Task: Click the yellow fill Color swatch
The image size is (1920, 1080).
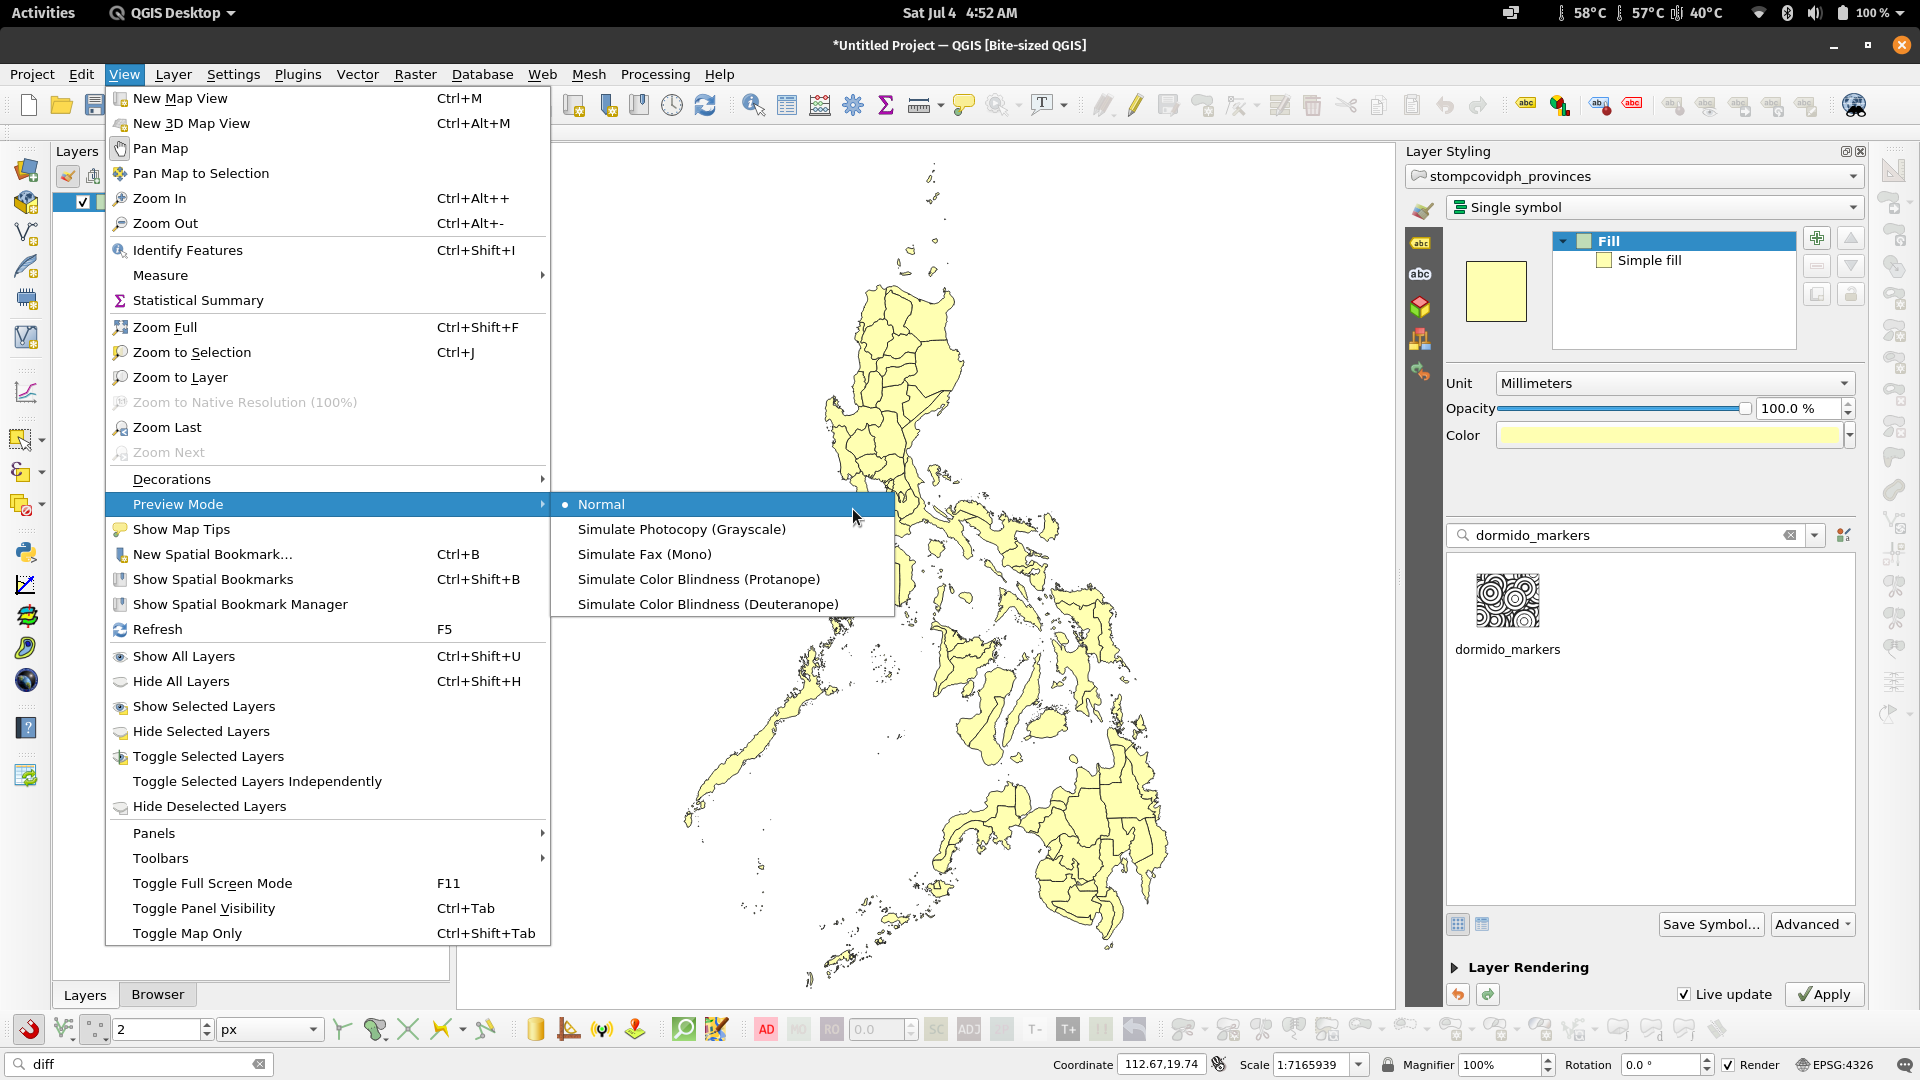Action: 1669,436
